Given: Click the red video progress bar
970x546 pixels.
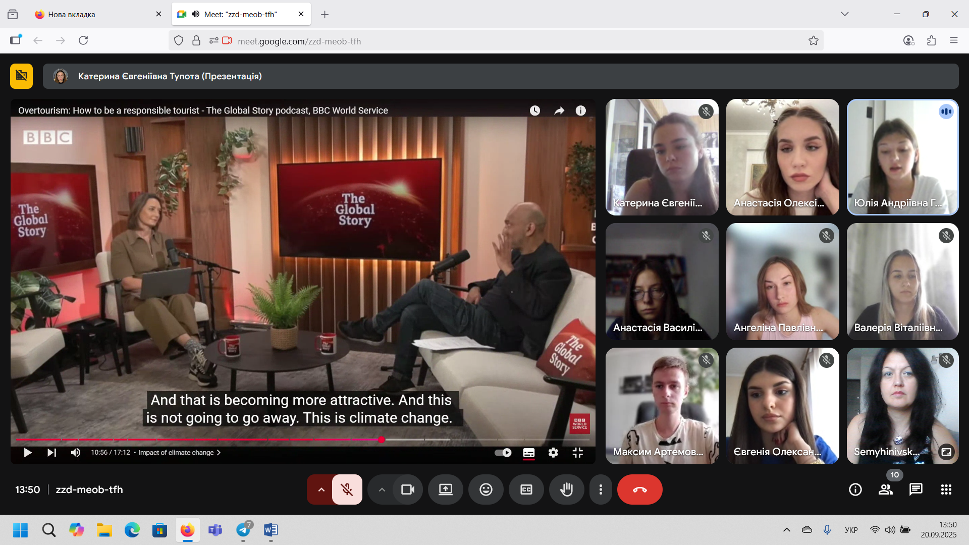Looking at the screenshot, I should click(x=200, y=439).
